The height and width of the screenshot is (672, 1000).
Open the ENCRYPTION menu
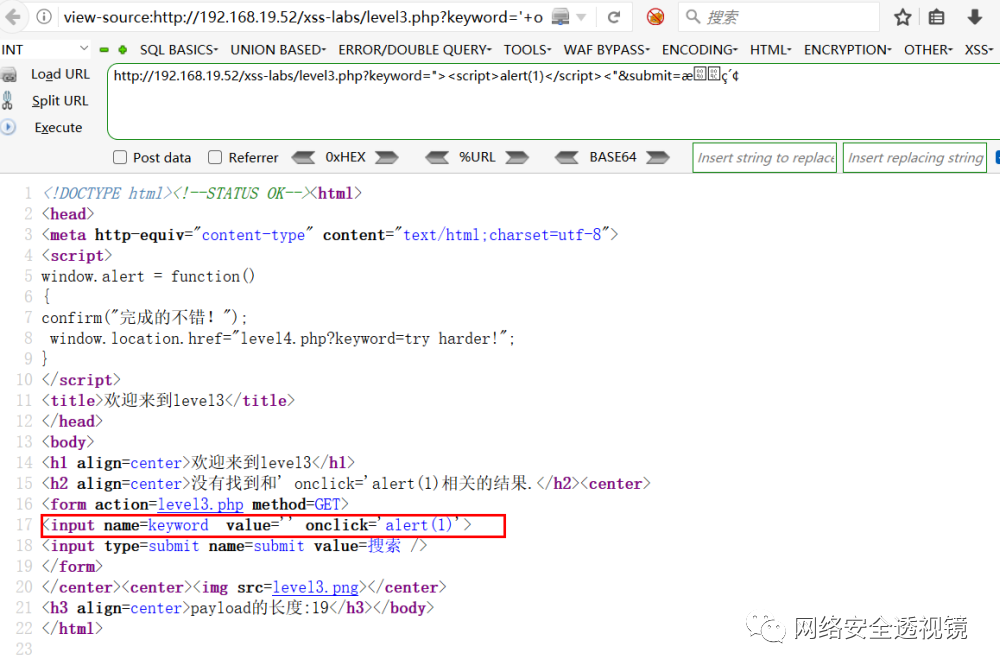pos(847,50)
